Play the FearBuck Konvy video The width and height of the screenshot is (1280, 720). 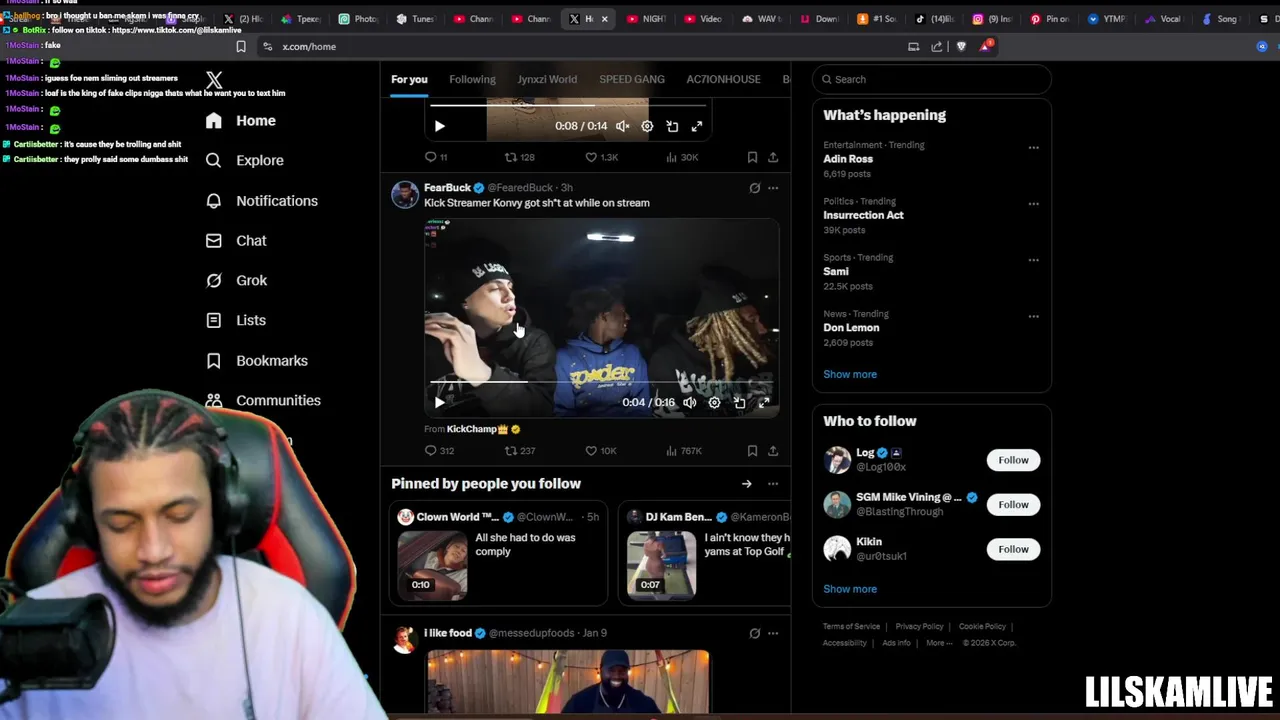439,402
